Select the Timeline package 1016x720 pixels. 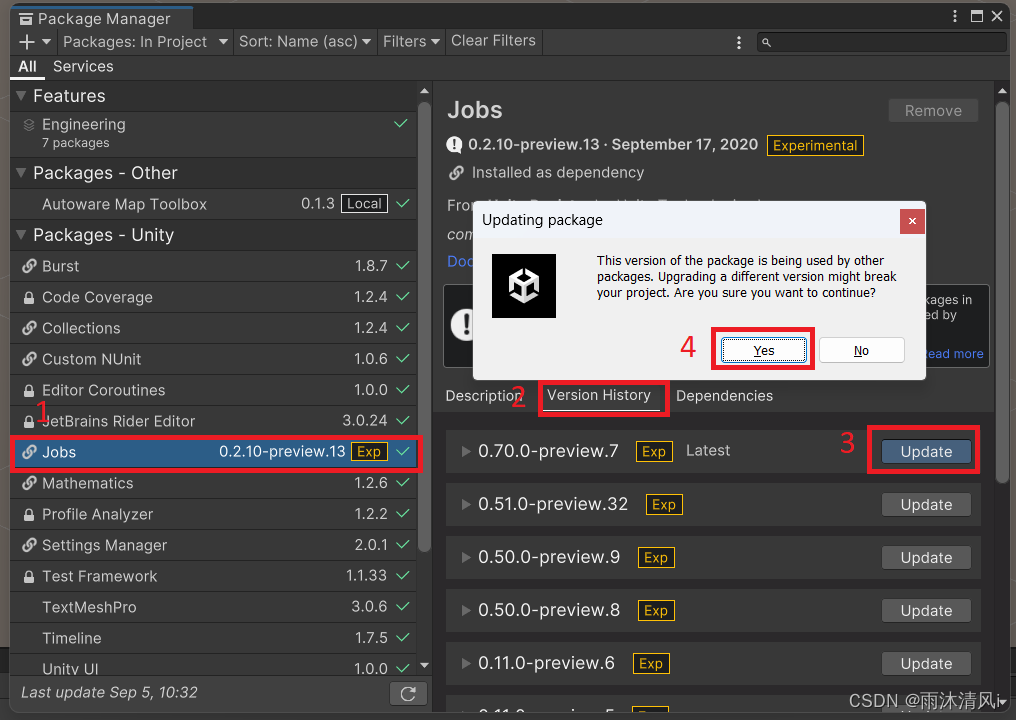click(x=214, y=639)
